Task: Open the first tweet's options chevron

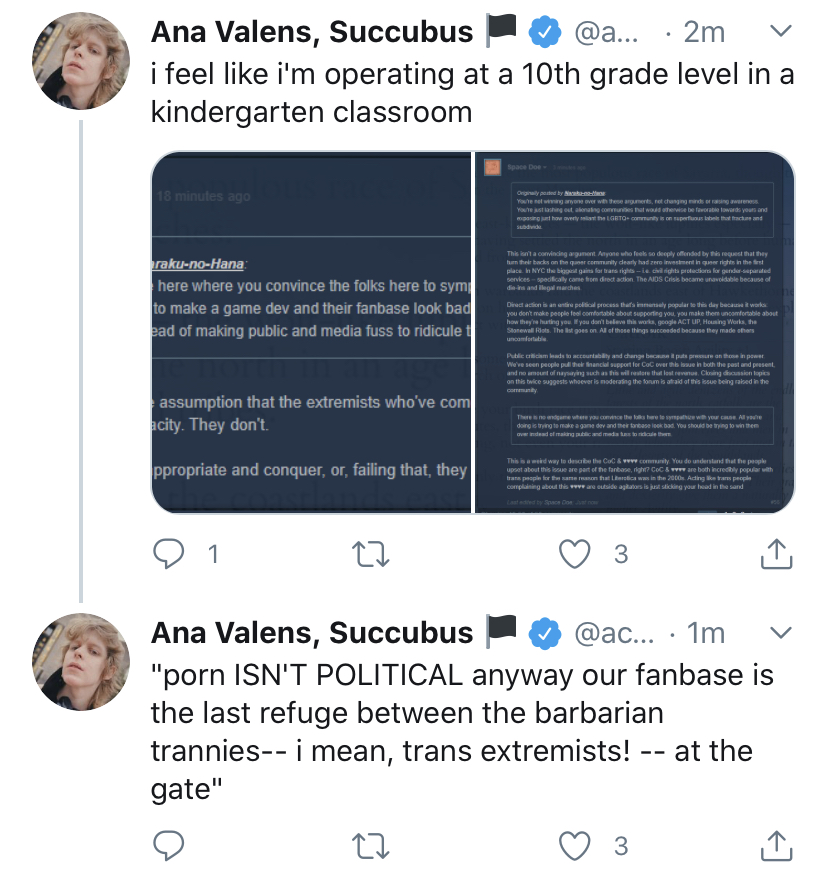Action: click(781, 32)
